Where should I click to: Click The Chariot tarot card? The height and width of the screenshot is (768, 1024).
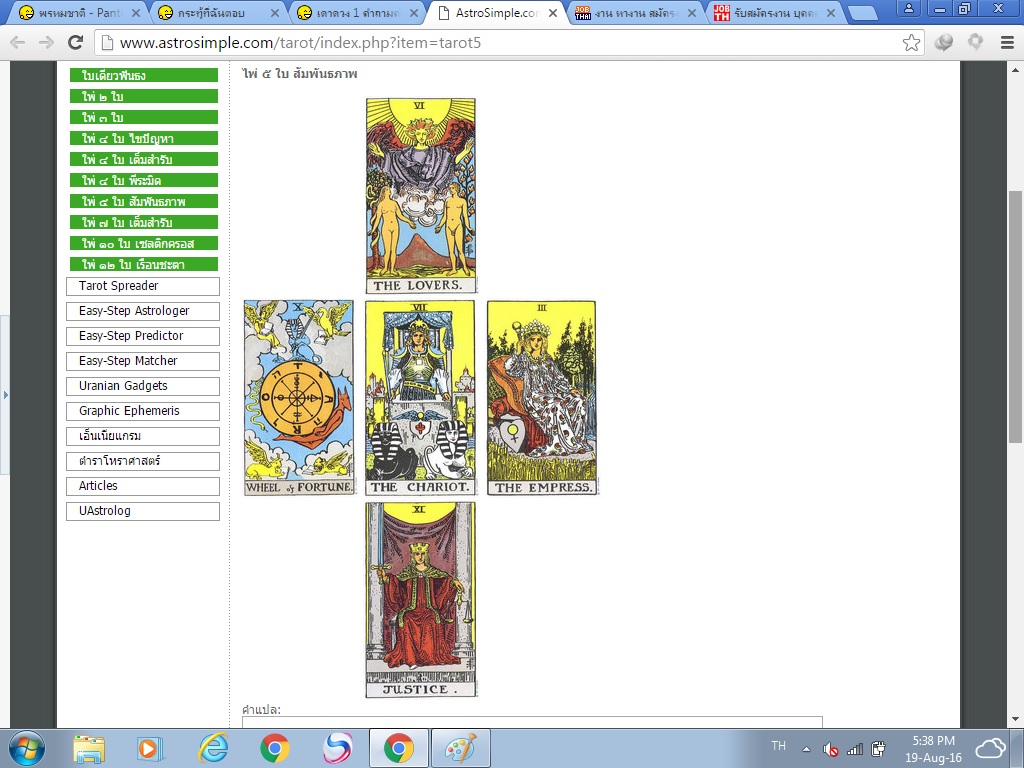[421, 397]
